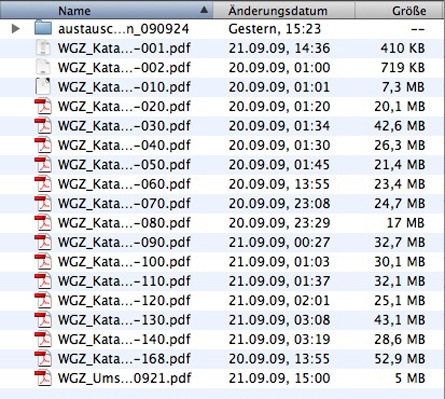Click the size value 52,9 MB
Viewport: 445px width, 399px height.
click(x=400, y=359)
